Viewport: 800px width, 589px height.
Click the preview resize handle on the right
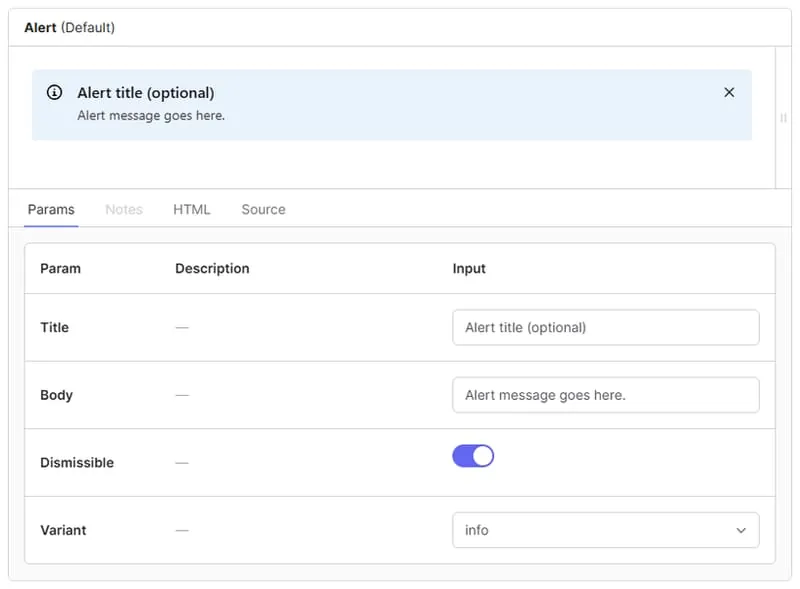783,118
